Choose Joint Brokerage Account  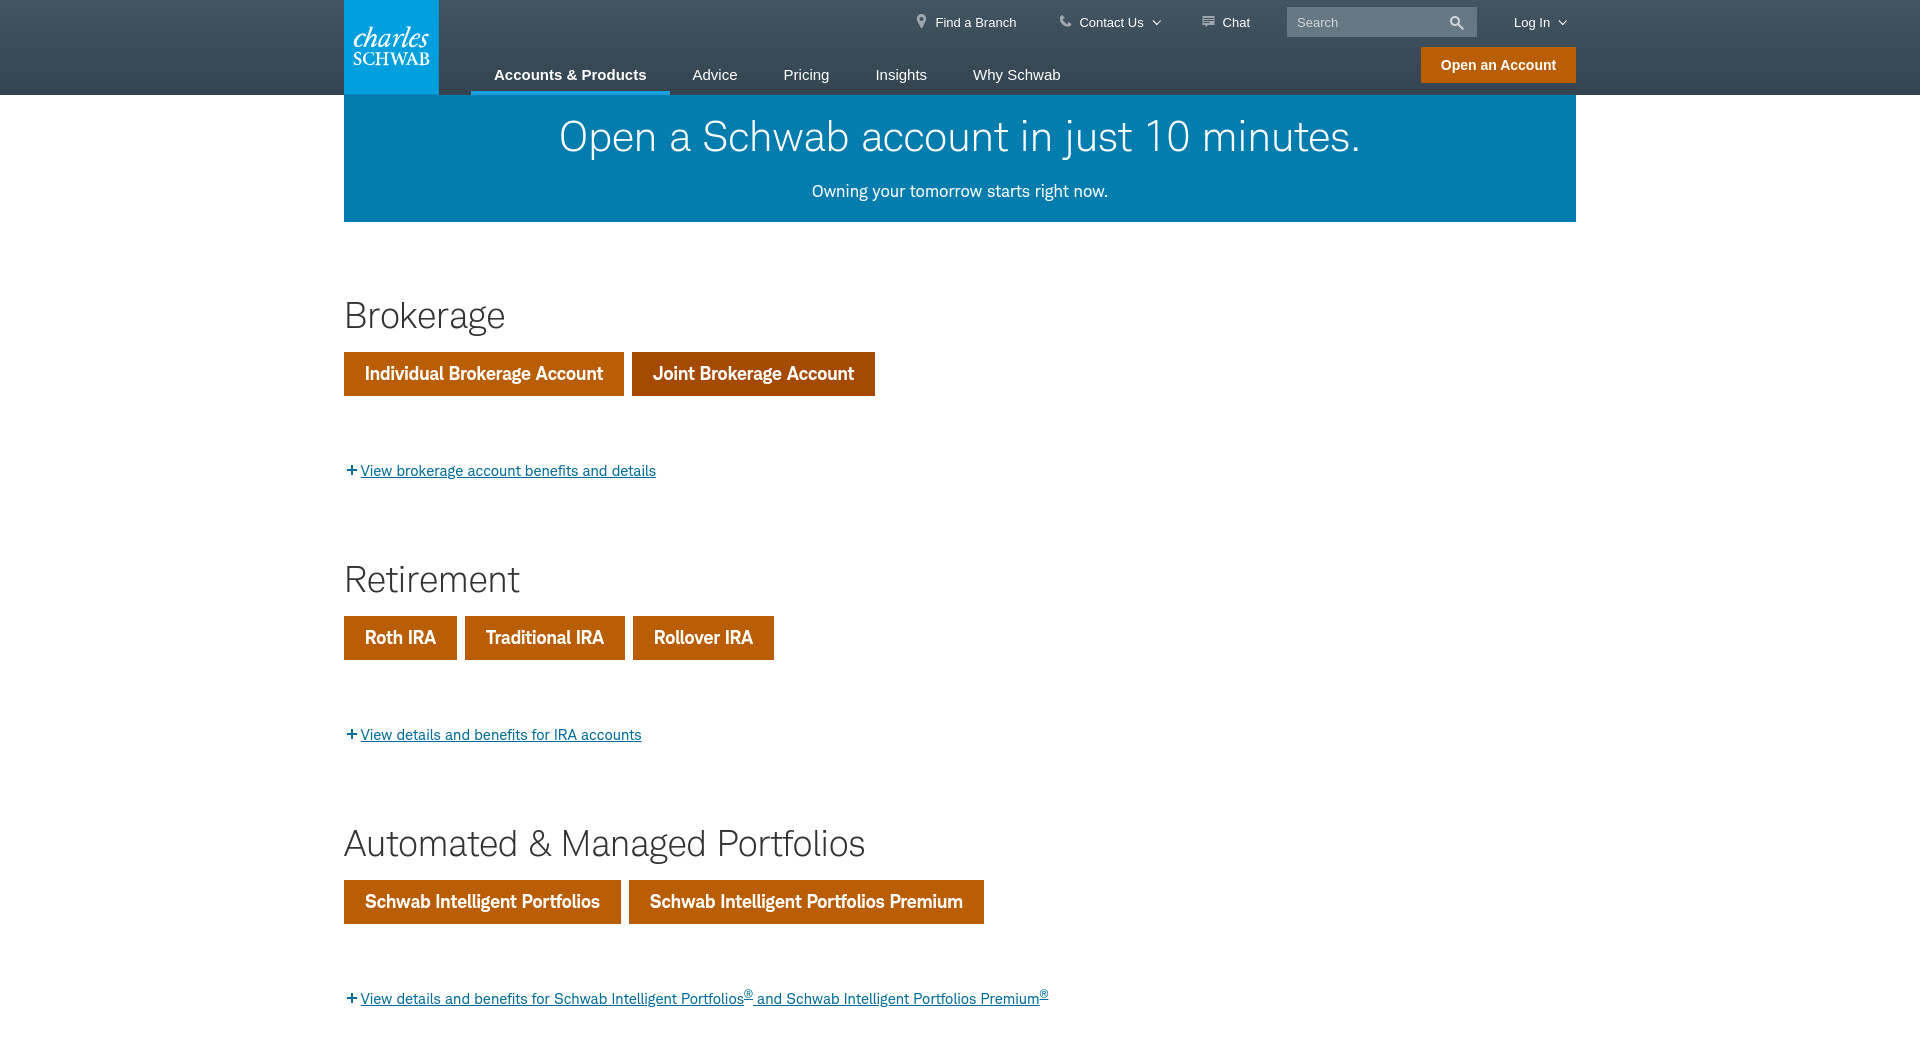pyautogui.click(x=753, y=374)
